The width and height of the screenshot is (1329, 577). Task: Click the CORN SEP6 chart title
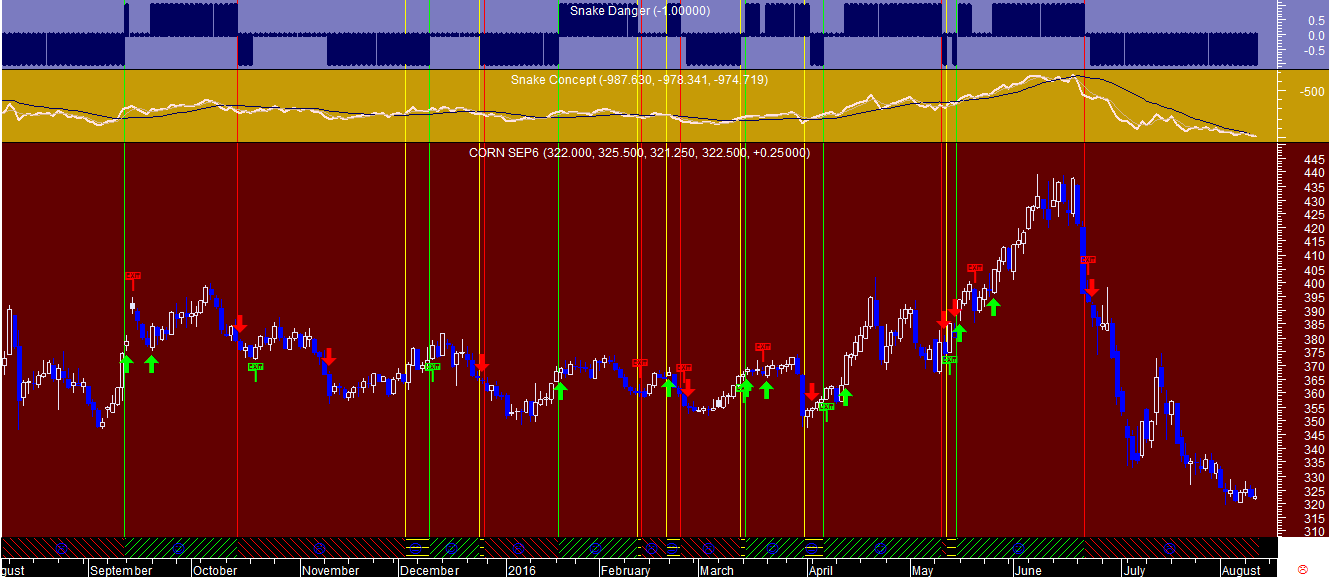(640, 153)
